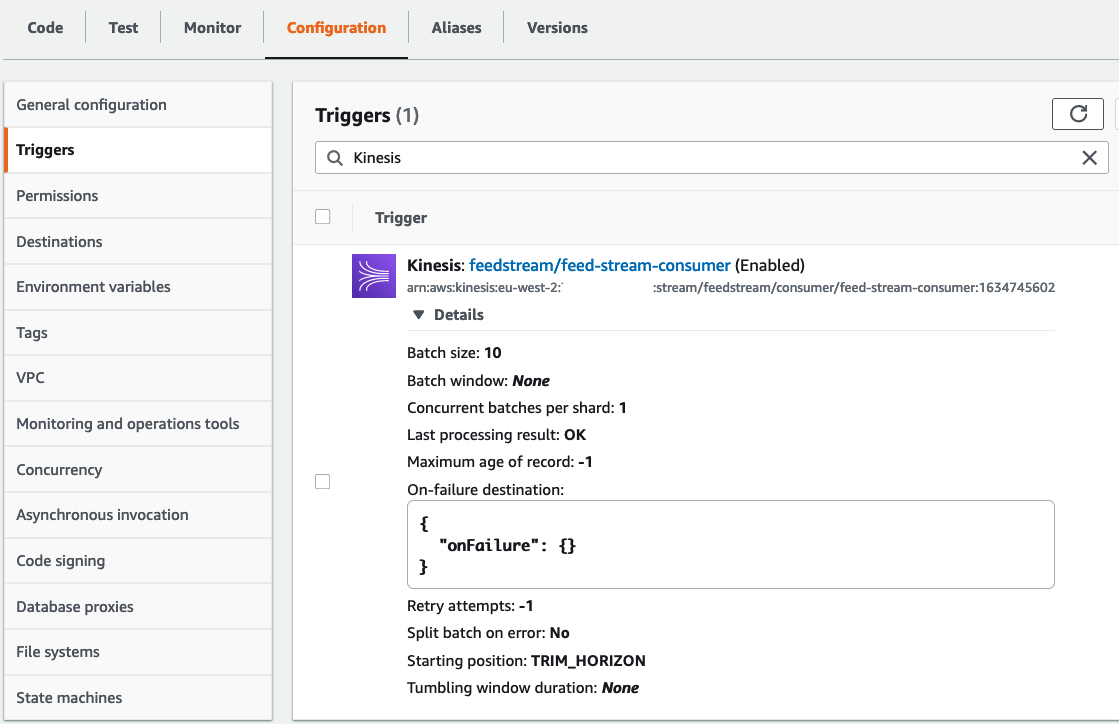The image size is (1119, 724).
Task: Select General configuration in sidebar
Action: tap(138, 105)
